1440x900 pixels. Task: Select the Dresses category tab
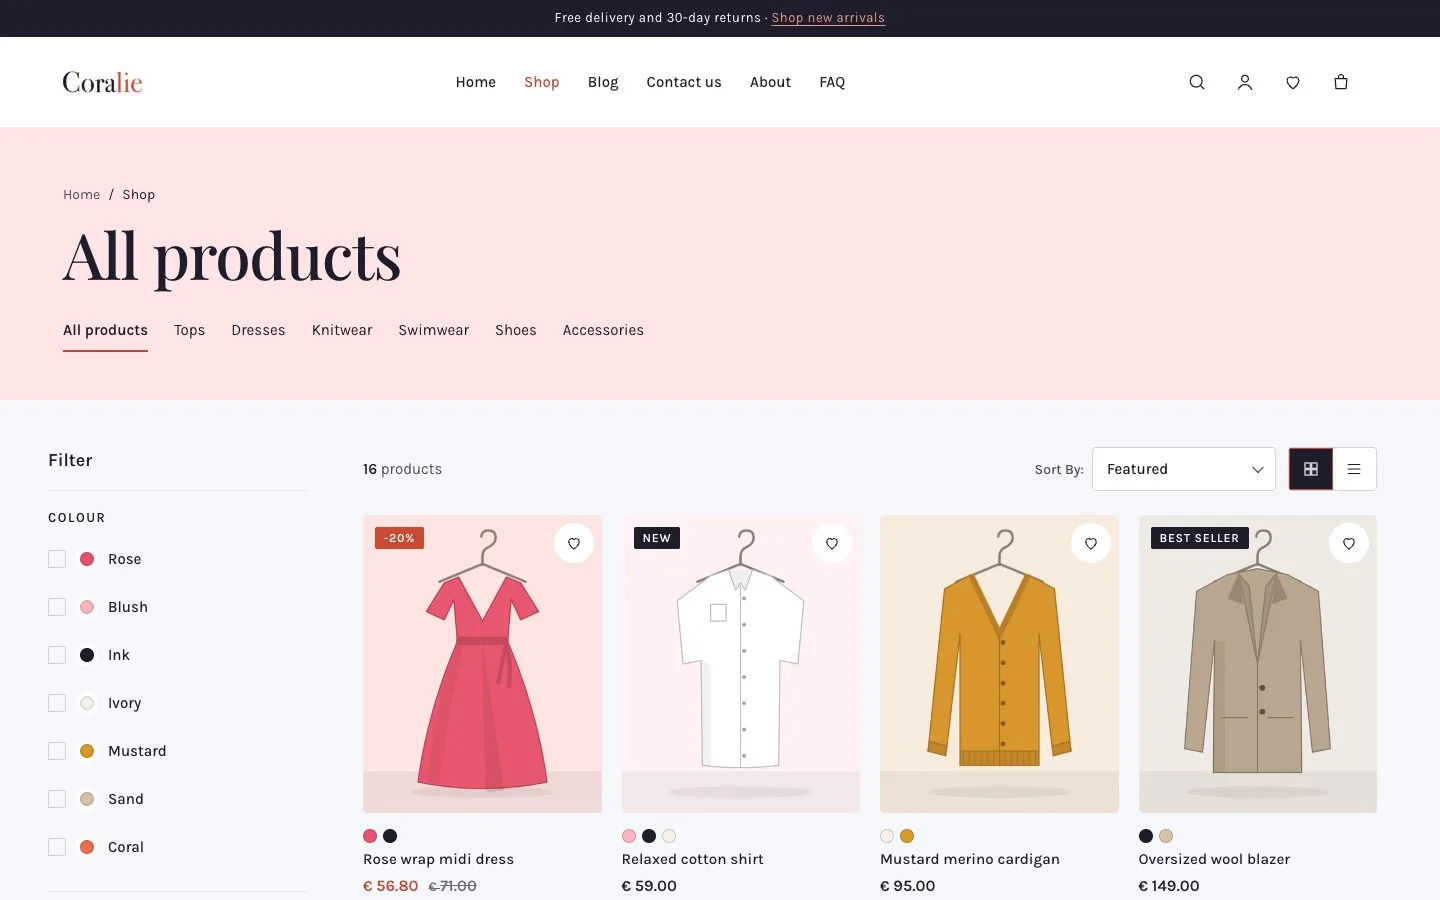[x=258, y=330]
